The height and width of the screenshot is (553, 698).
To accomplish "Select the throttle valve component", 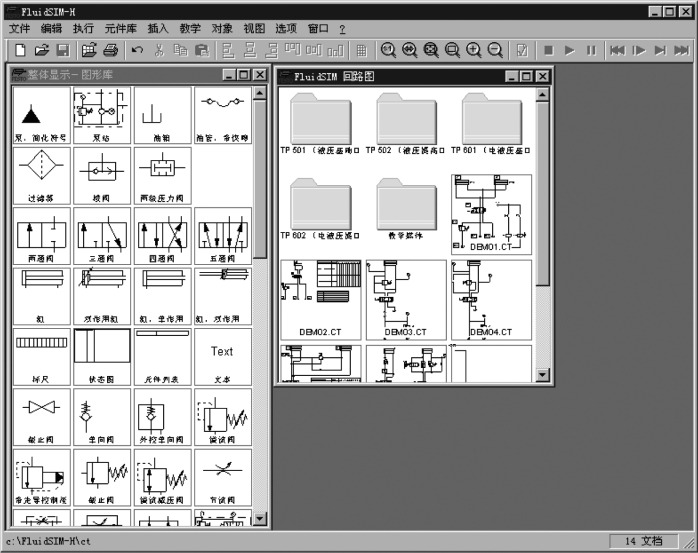I will tap(223, 477).
